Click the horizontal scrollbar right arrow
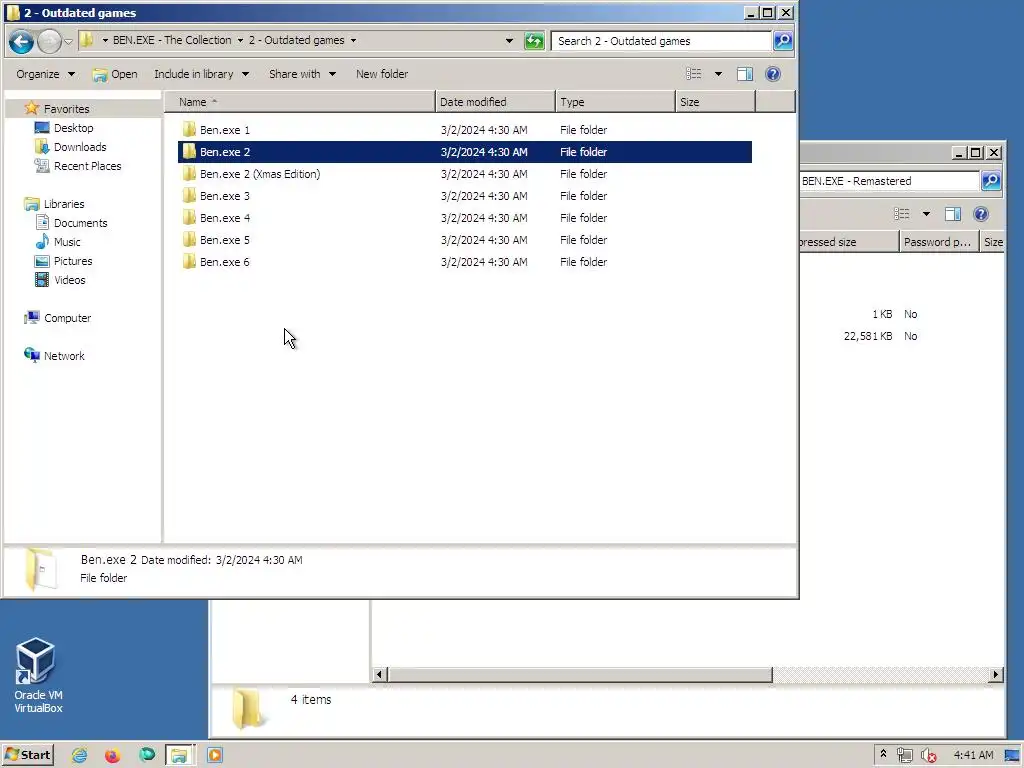Viewport: 1024px width, 768px height. coord(995,674)
